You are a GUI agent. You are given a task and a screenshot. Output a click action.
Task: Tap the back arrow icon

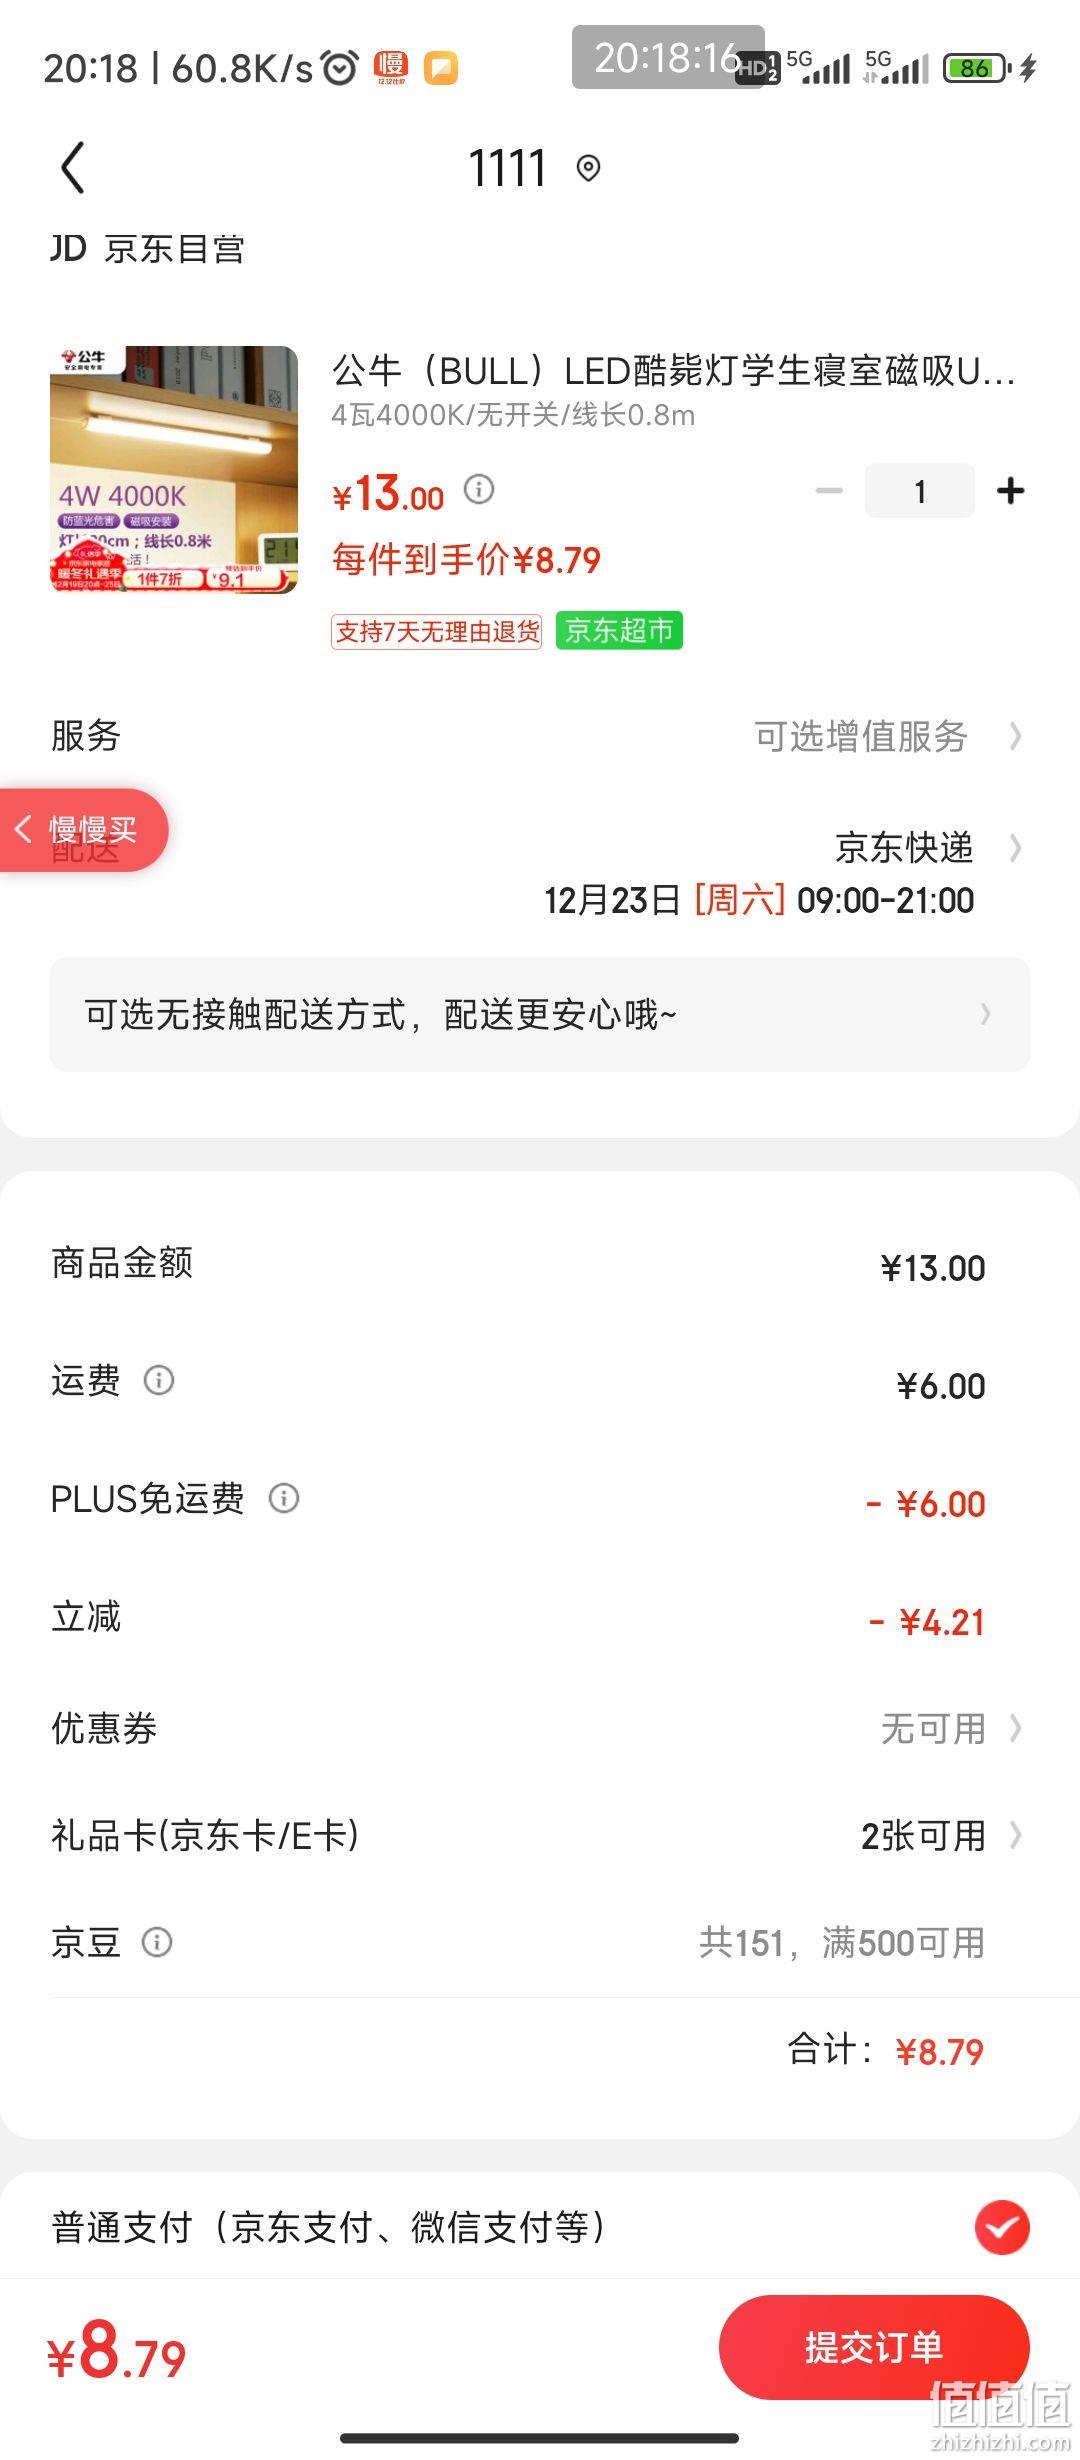[x=73, y=167]
